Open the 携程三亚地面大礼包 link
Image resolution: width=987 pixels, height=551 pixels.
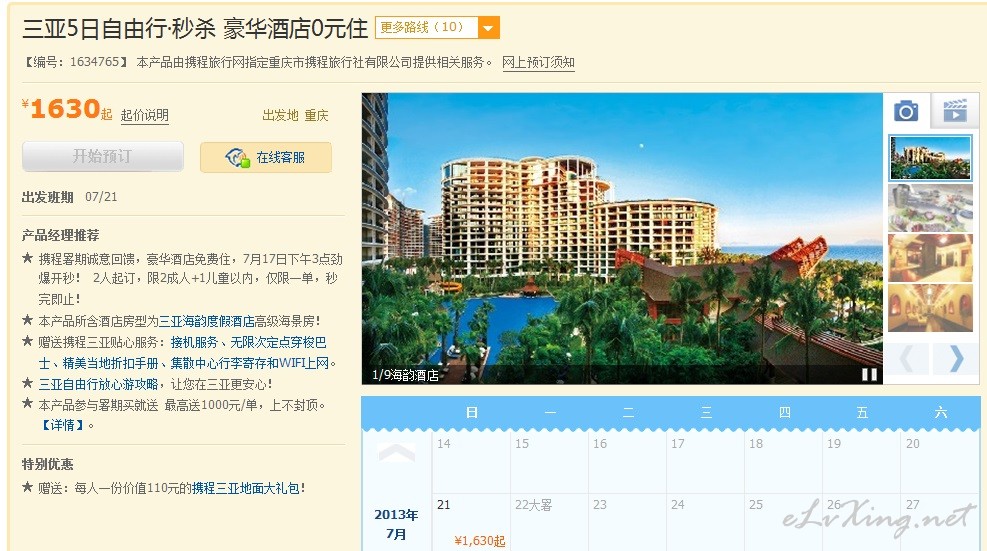coord(245,488)
